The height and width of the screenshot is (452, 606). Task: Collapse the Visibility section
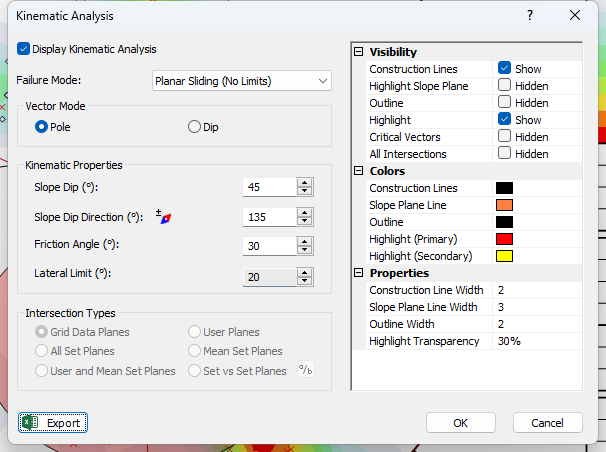[359, 52]
